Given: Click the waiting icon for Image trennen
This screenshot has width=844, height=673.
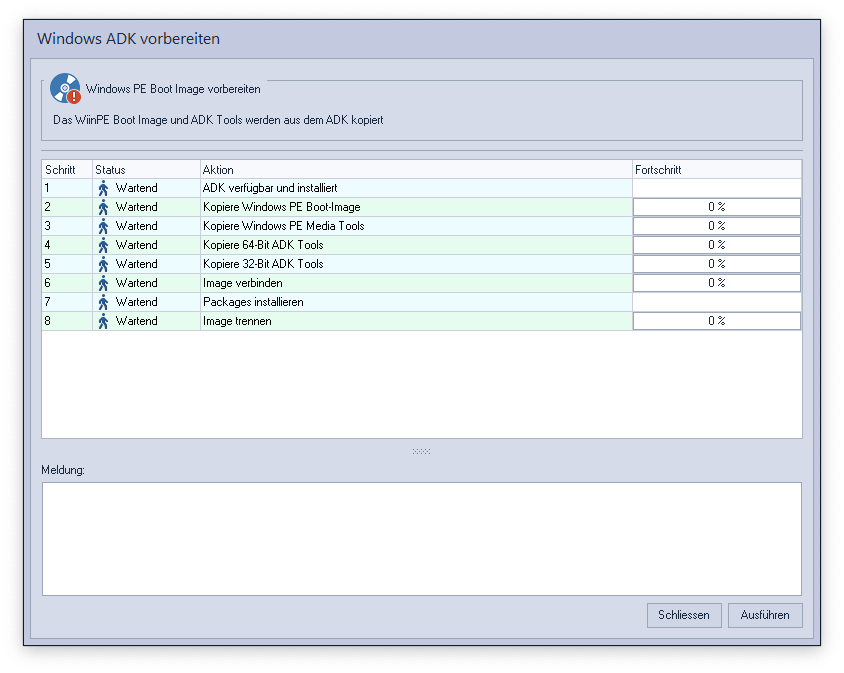Looking at the screenshot, I should [x=103, y=321].
